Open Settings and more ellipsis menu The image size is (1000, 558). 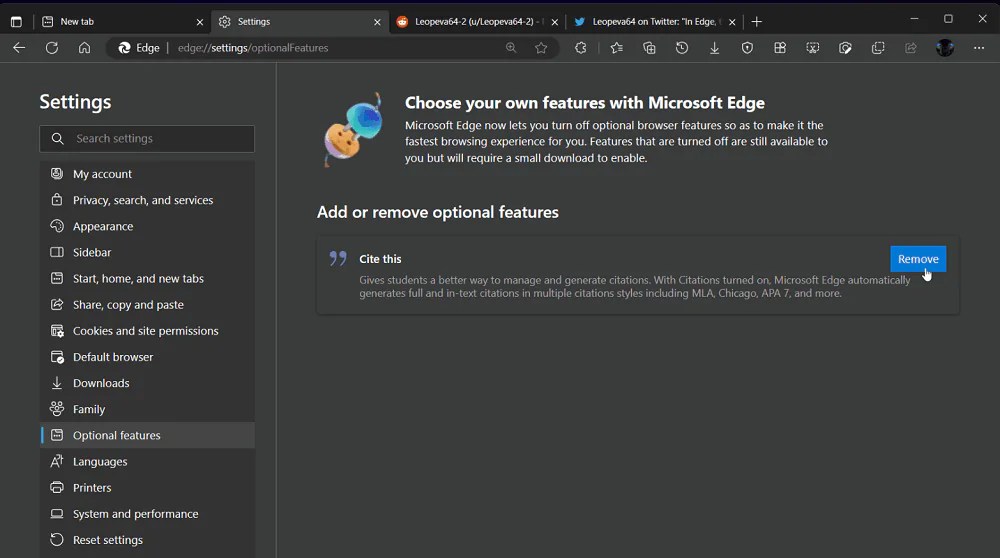(978, 48)
